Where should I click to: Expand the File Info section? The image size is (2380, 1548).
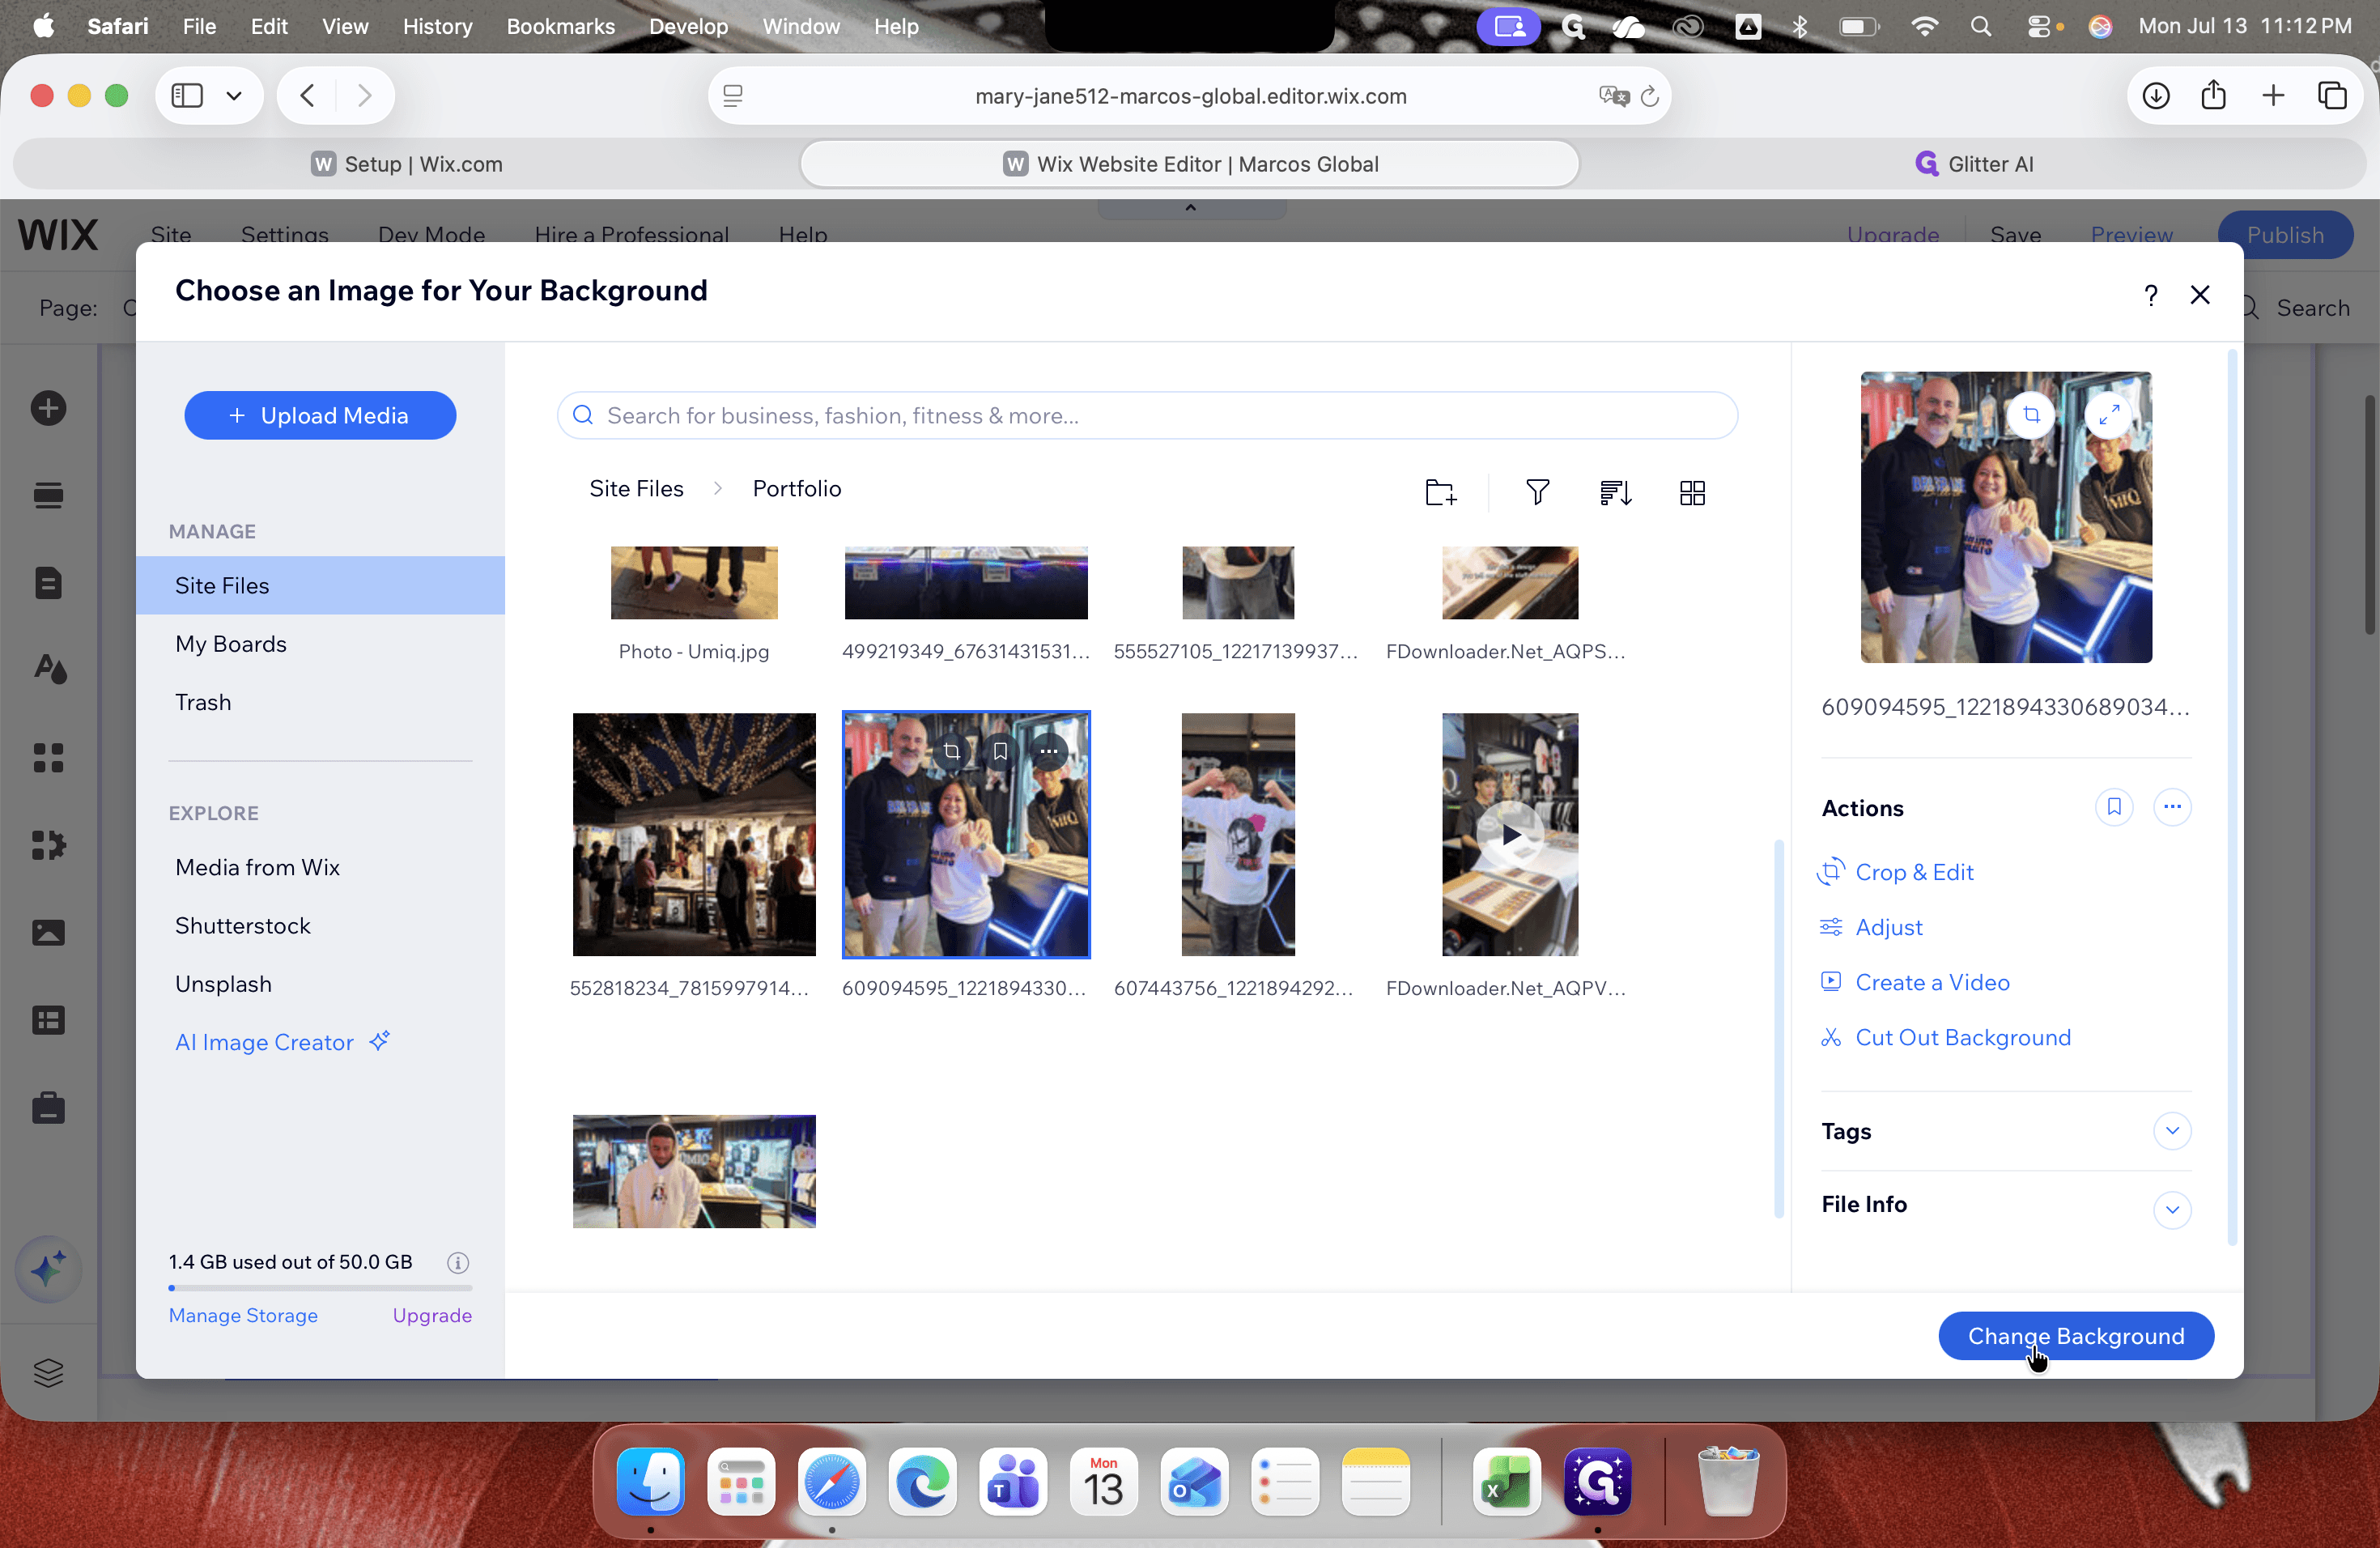click(x=2172, y=1209)
